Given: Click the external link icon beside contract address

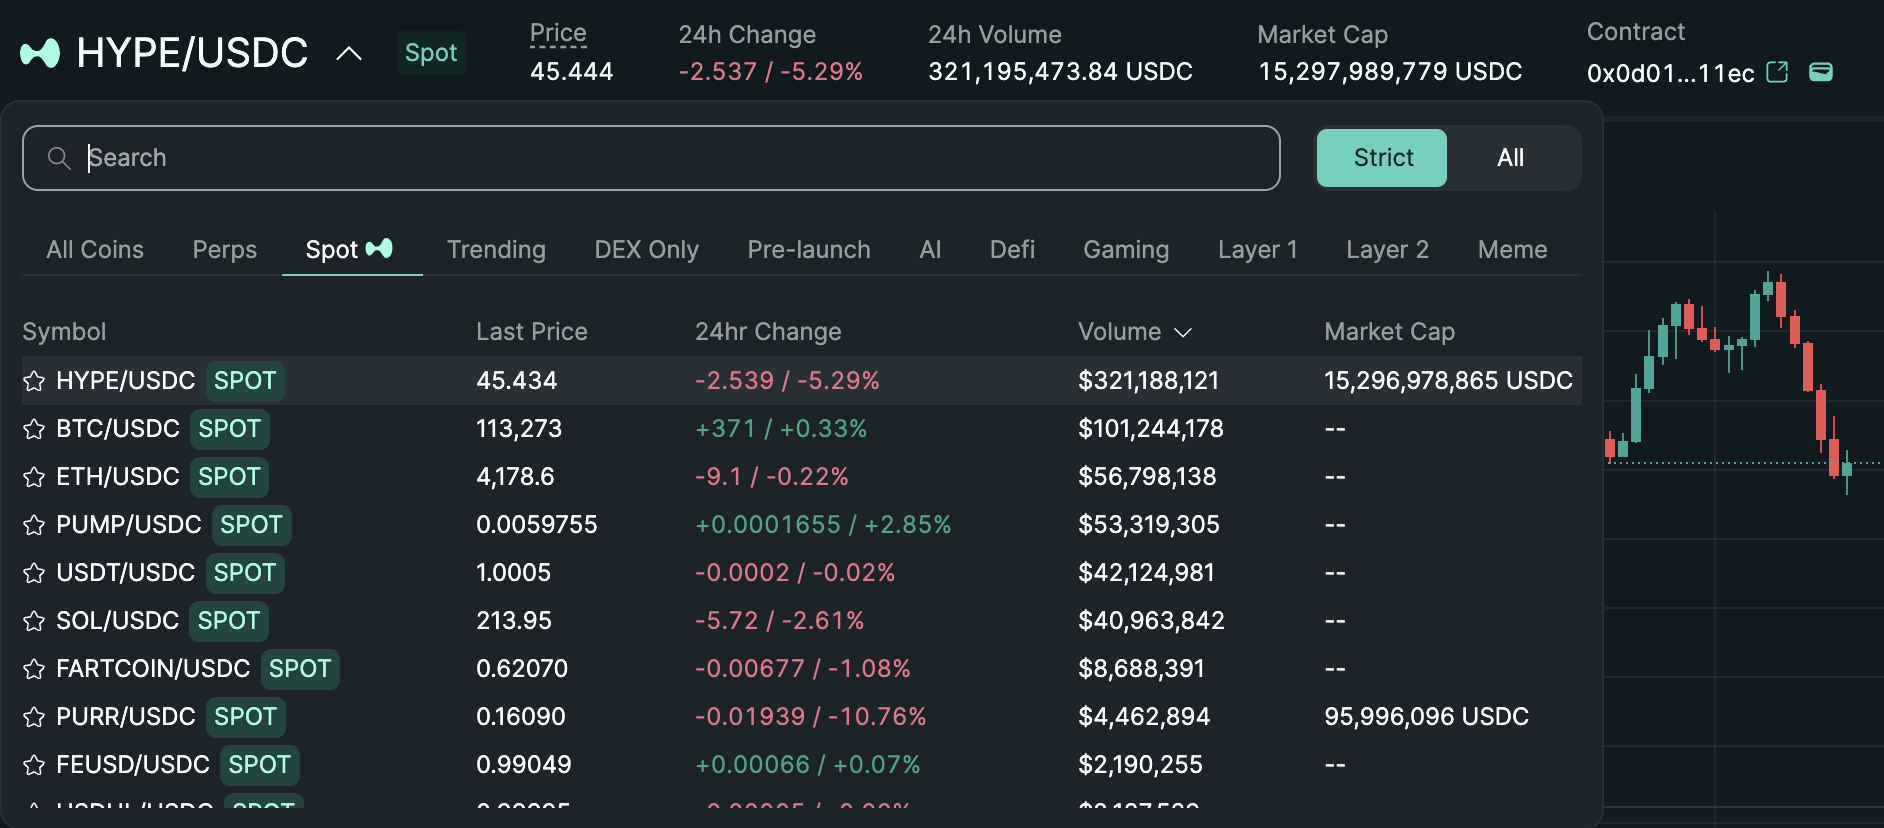Looking at the screenshot, I should (x=1777, y=72).
